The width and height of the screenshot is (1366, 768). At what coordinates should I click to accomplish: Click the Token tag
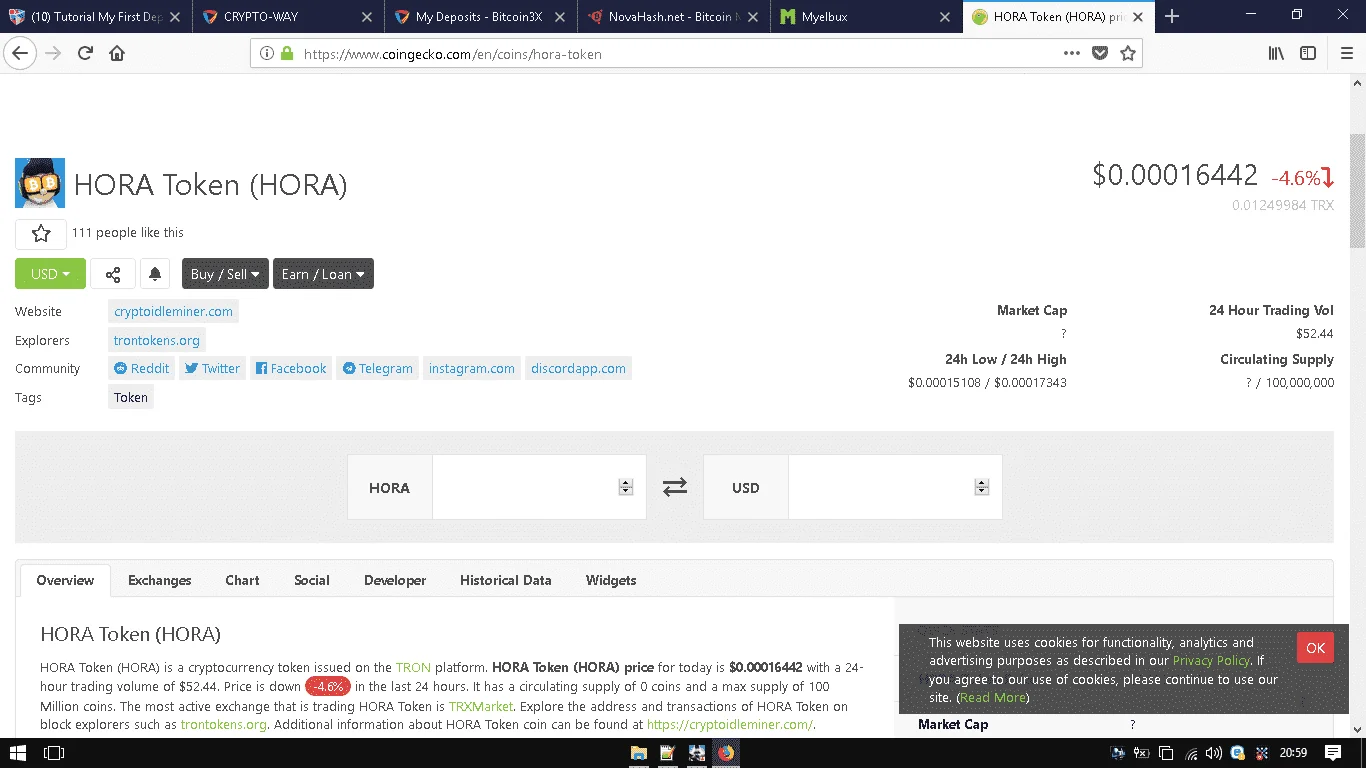[131, 397]
